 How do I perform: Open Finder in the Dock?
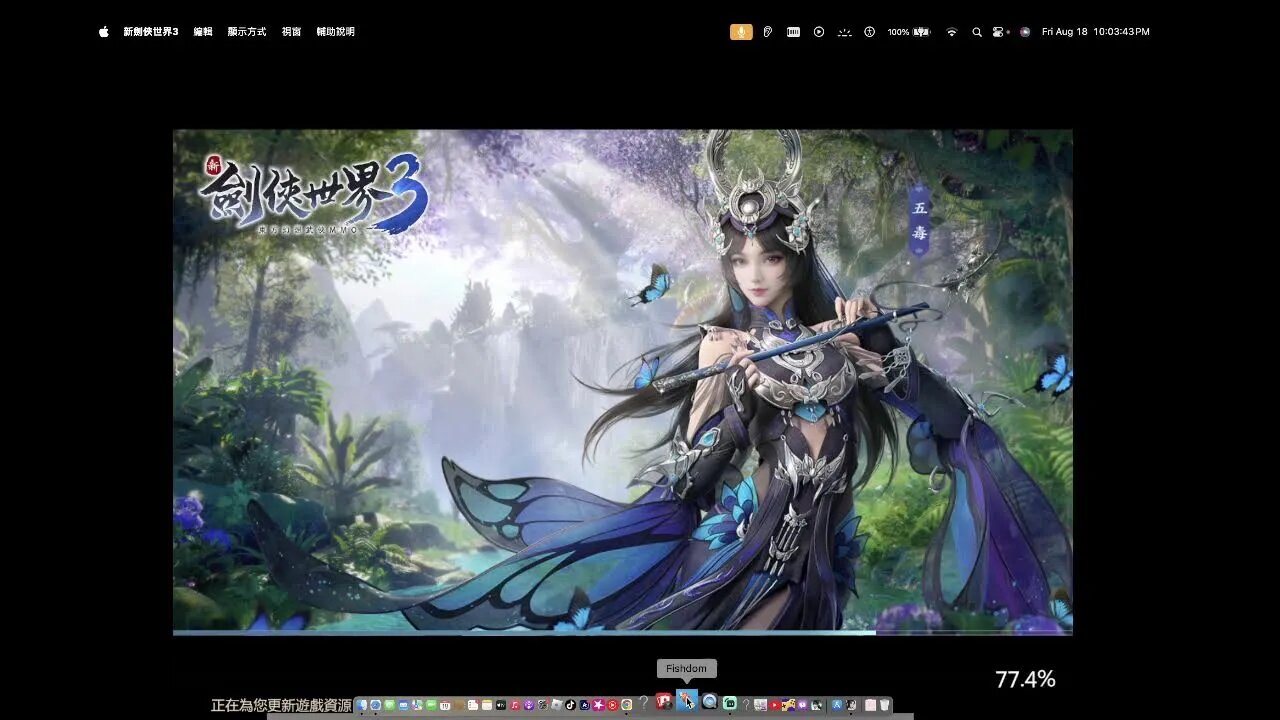362,705
